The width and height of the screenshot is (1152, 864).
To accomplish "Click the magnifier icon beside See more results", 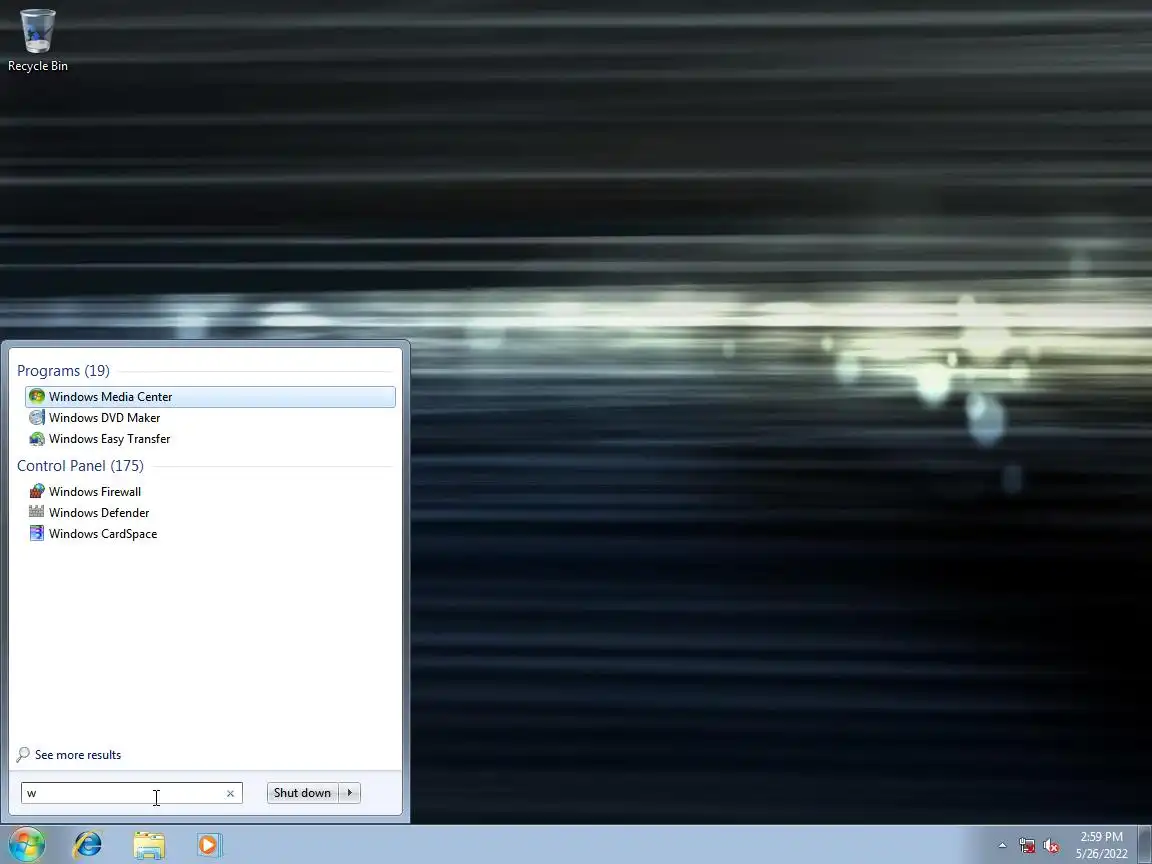I will click(x=24, y=755).
